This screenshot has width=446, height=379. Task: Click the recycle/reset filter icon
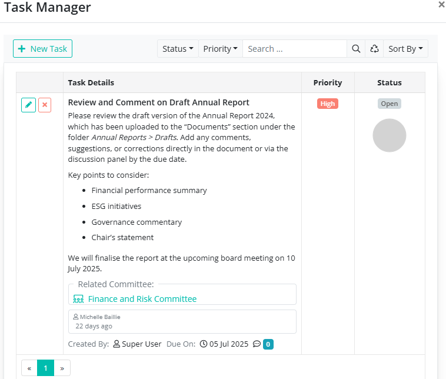(x=374, y=49)
